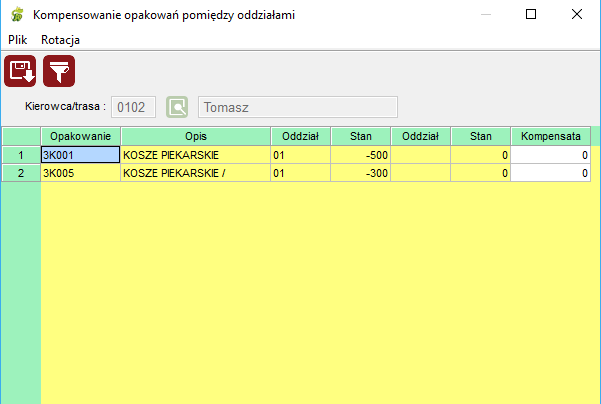Click the Kierowca/trasa code field 0102
Screen dimensions: 601x404
[133, 107]
